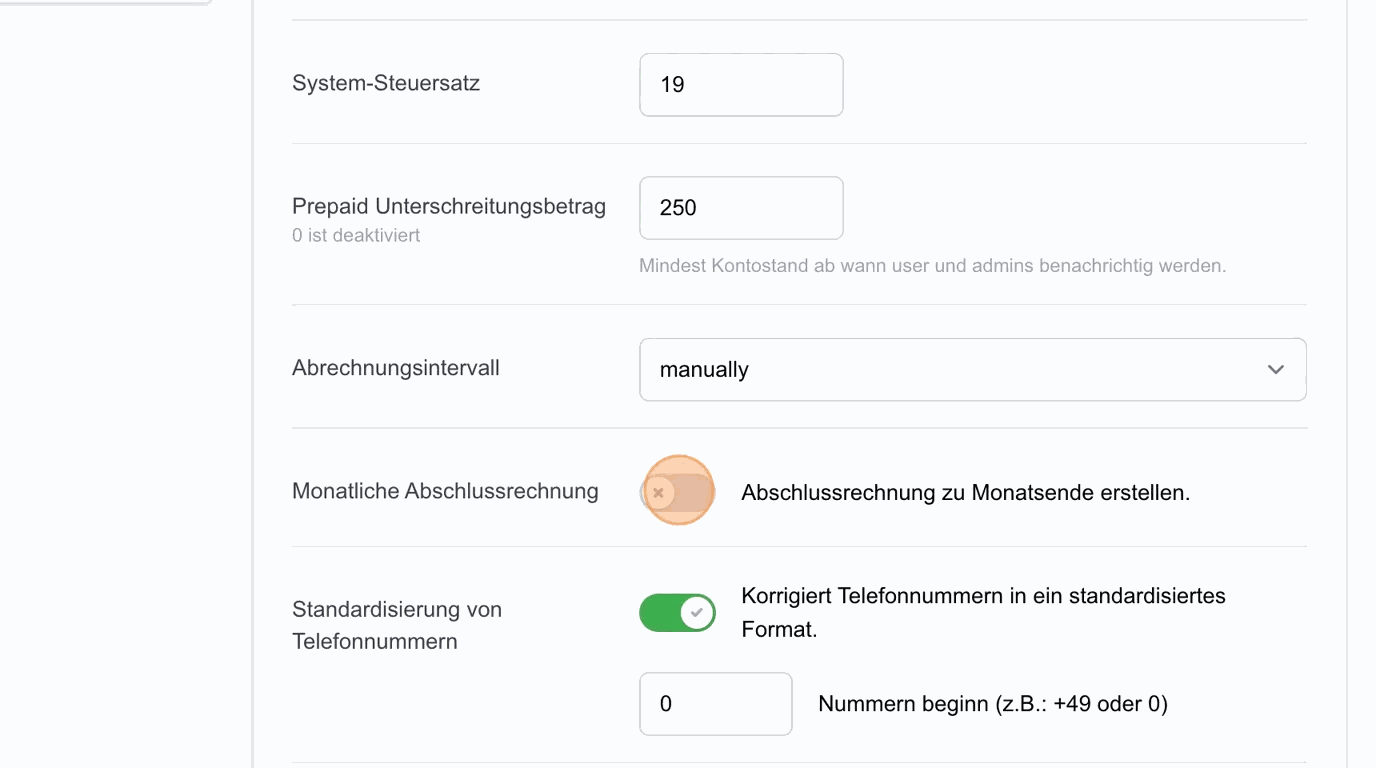
Task: Click the Nummern beginn prefix field
Action: (716, 704)
